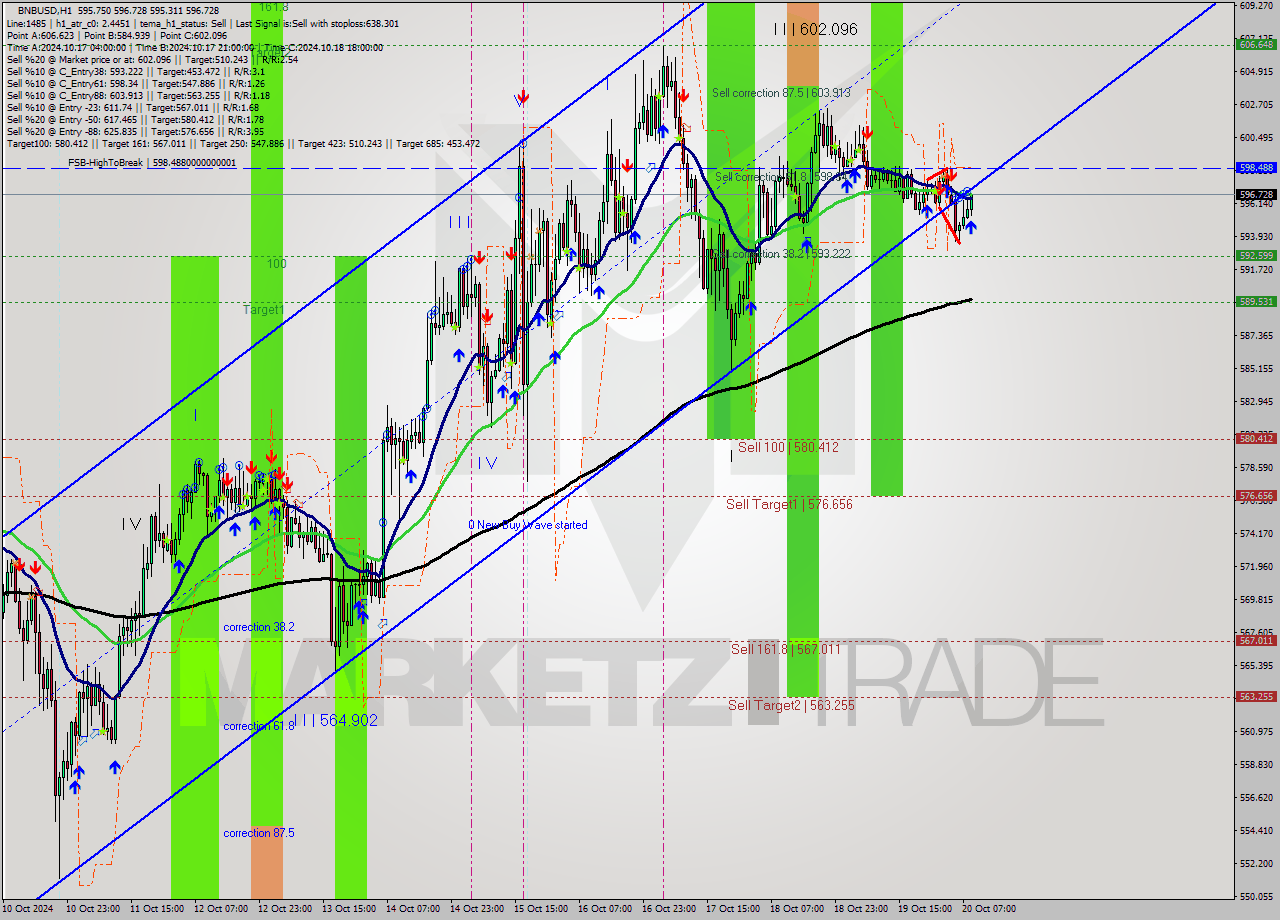1280x920 pixels.
Task: Click the '11 Oct 15:00' time axis label
Action: pos(155,909)
